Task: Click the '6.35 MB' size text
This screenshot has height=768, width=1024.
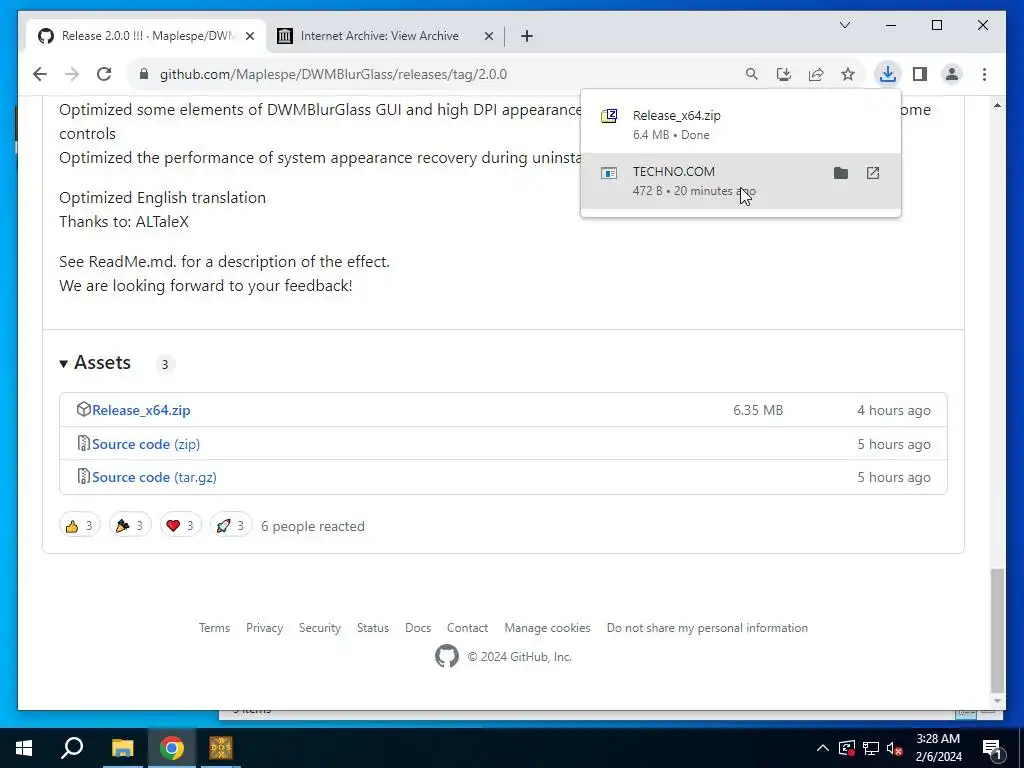Action: [758, 410]
